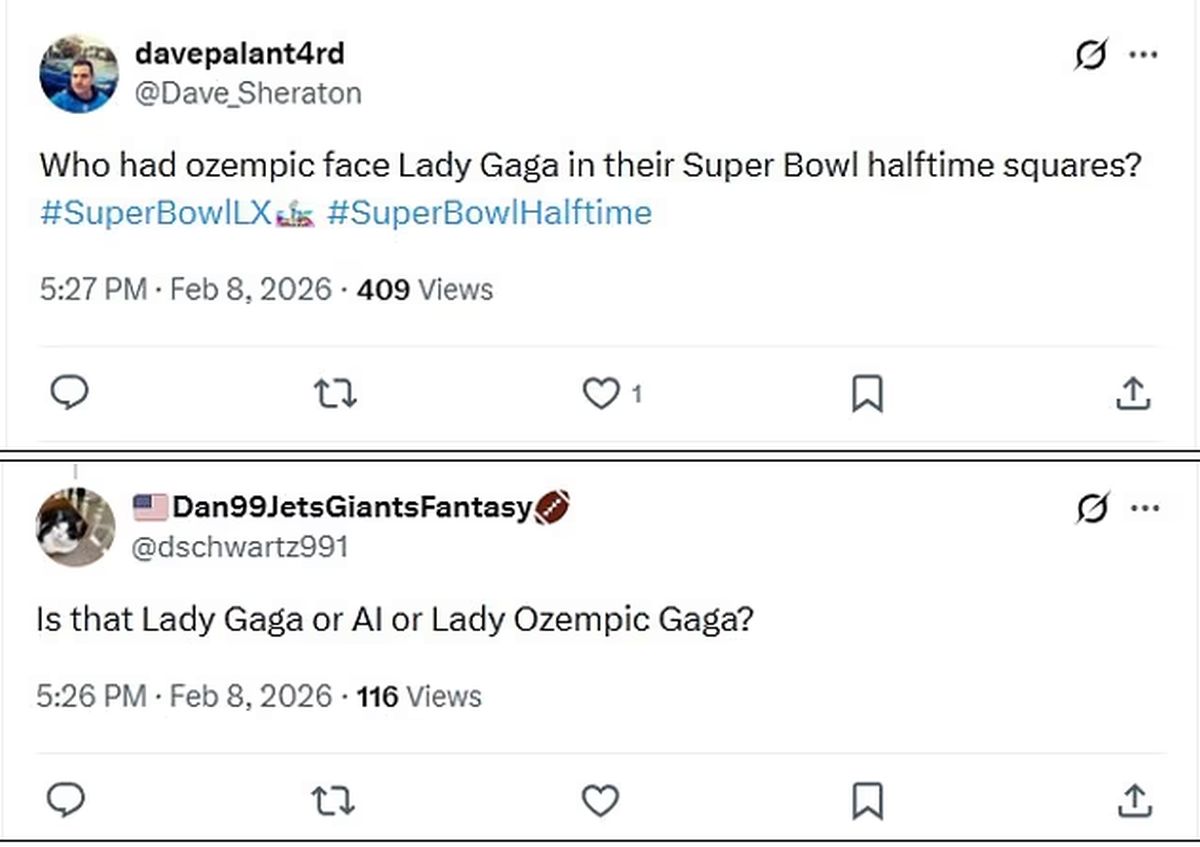Screen dimensions: 1200x847
Task: Retweet the Lady Ozempic Gaga post
Action: point(335,801)
